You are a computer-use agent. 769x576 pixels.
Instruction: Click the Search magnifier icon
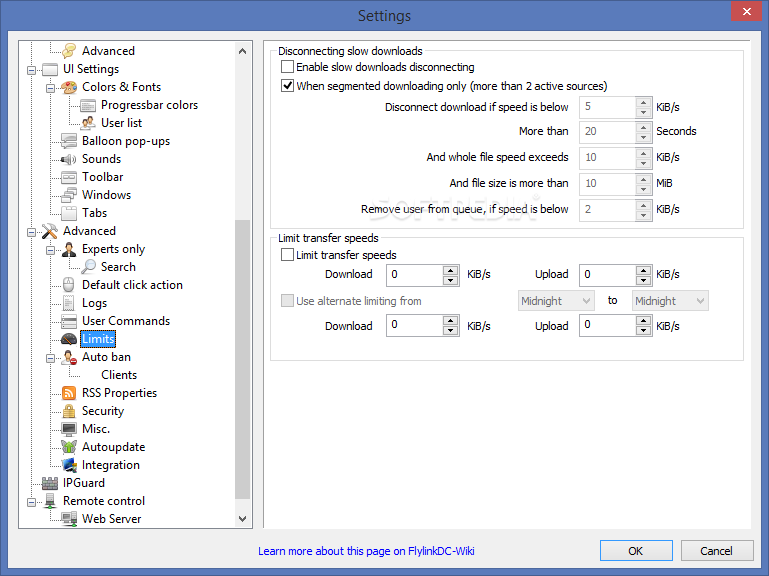(88, 267)
